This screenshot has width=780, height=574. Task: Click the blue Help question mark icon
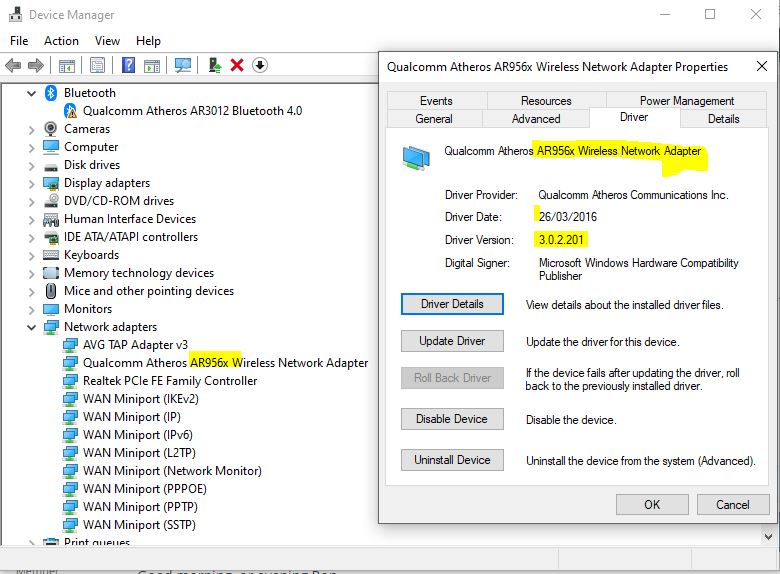128,65
